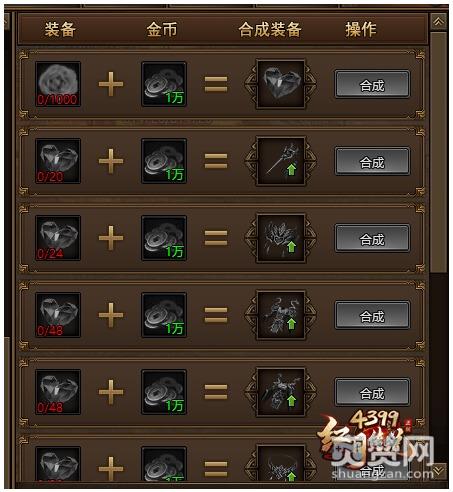453x492 pixels.
Task: Select the staff weapon result icon
Action: [281, 161]
